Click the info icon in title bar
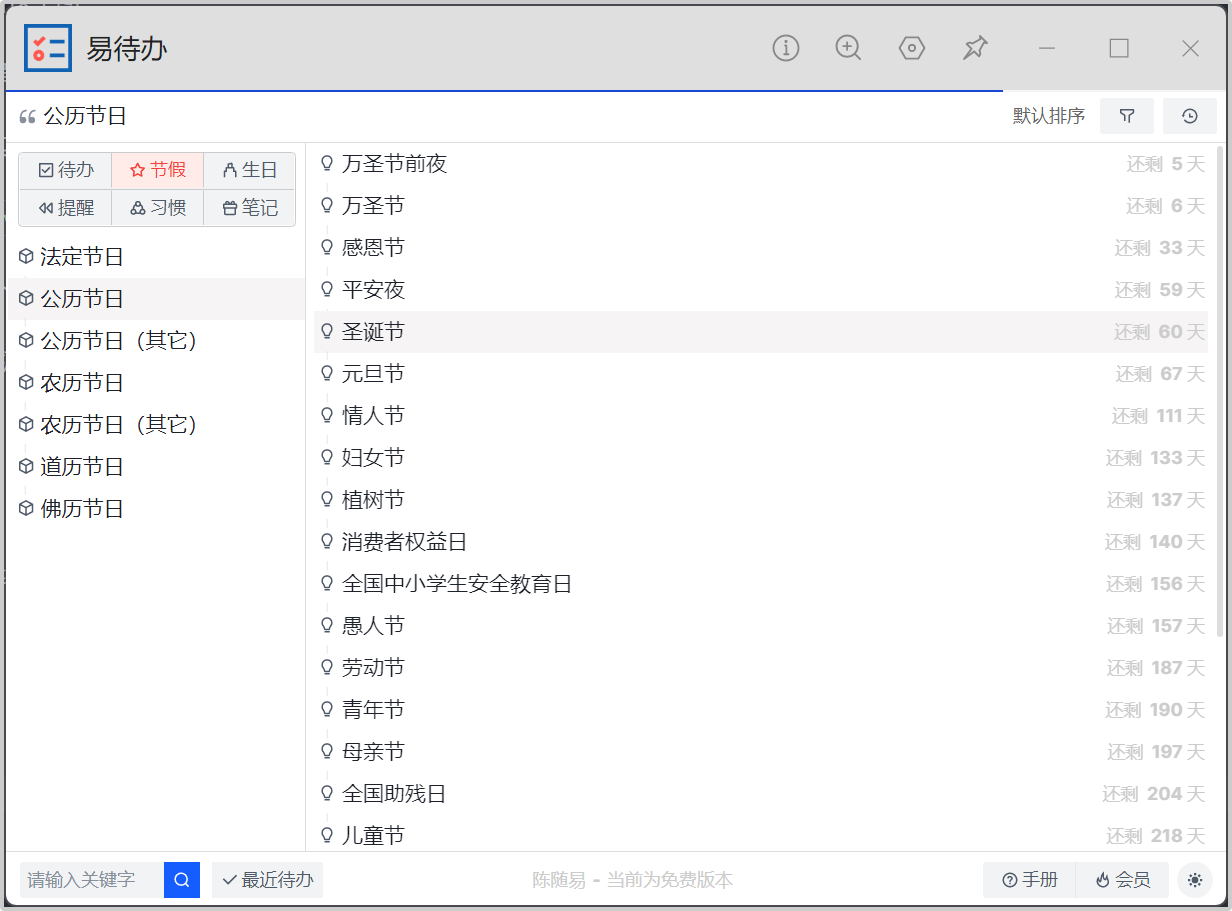The width and height of the screenshot is (1232, 911). [786, 48]
